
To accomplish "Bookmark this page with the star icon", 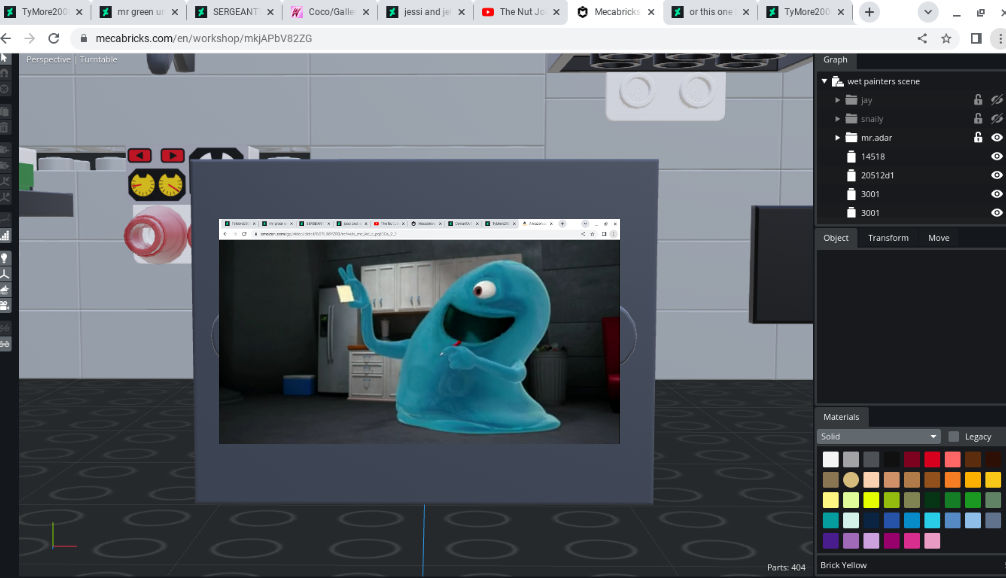I will pyautogui.click(x=946, y=38).
